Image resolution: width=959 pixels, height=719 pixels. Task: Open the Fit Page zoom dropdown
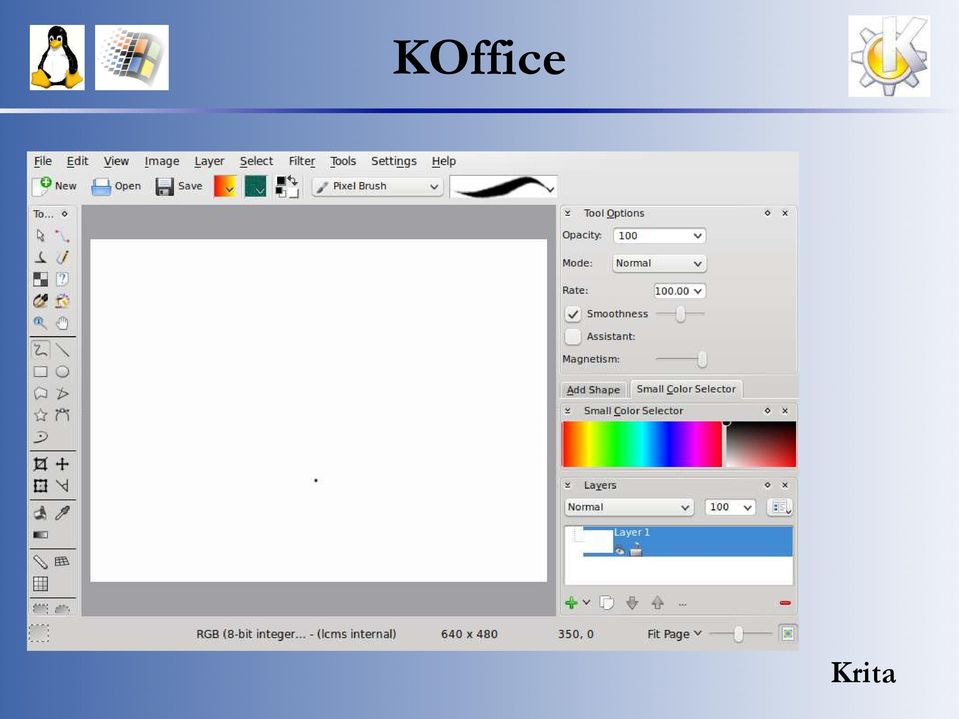coord(674,634)
